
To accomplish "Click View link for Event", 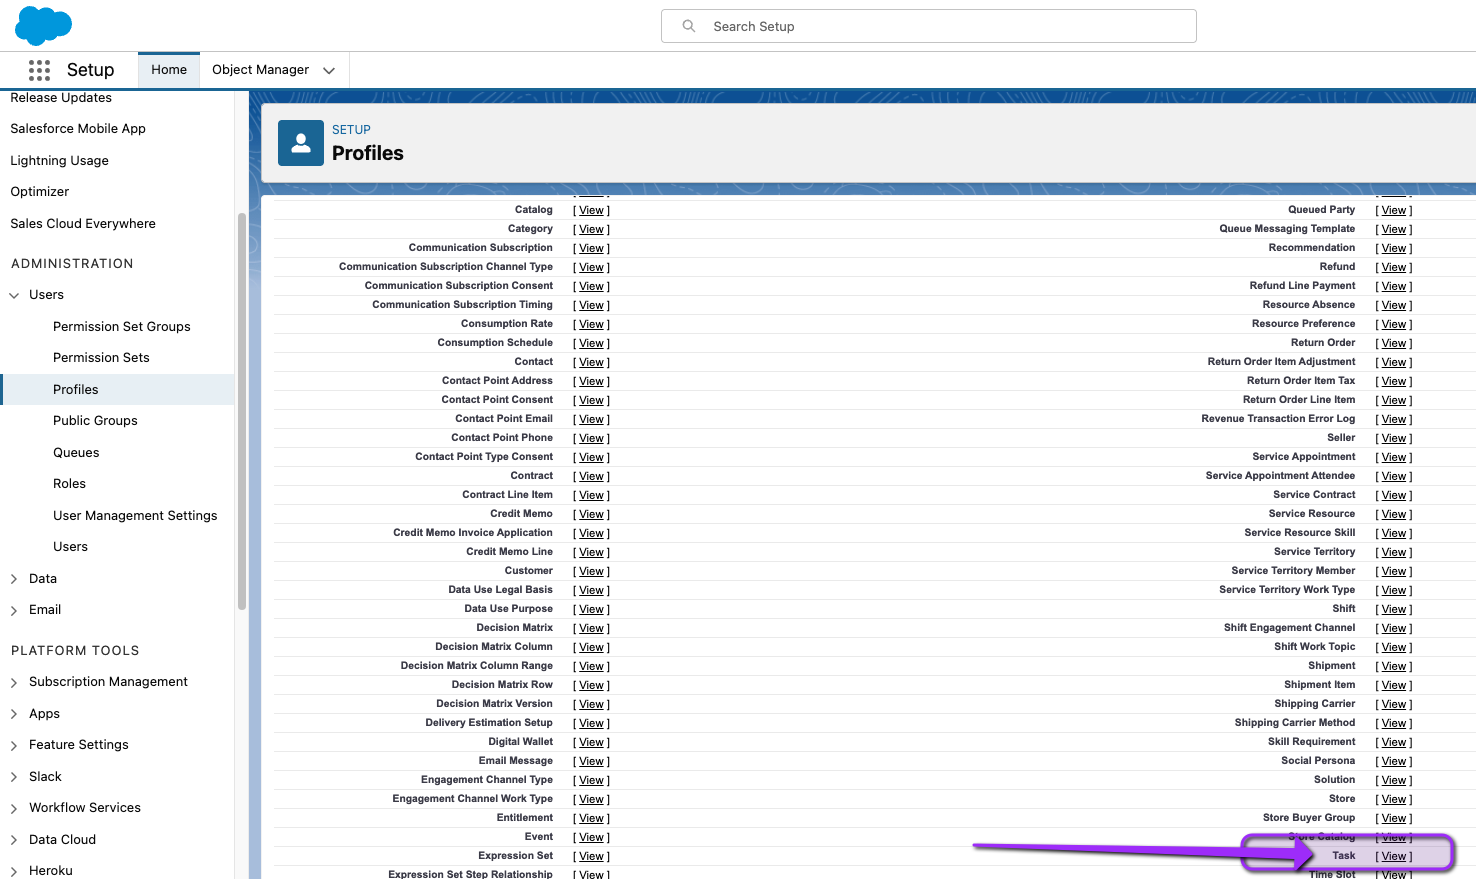I will [591, 837].
